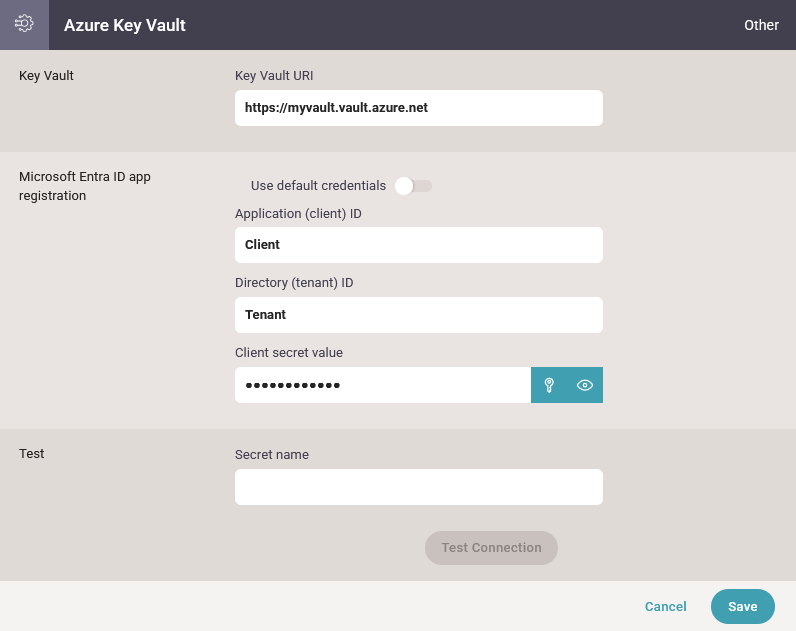Click the Key Vault section heading
The height and width of the screenshot is (631, 796).
coord(46,76)
